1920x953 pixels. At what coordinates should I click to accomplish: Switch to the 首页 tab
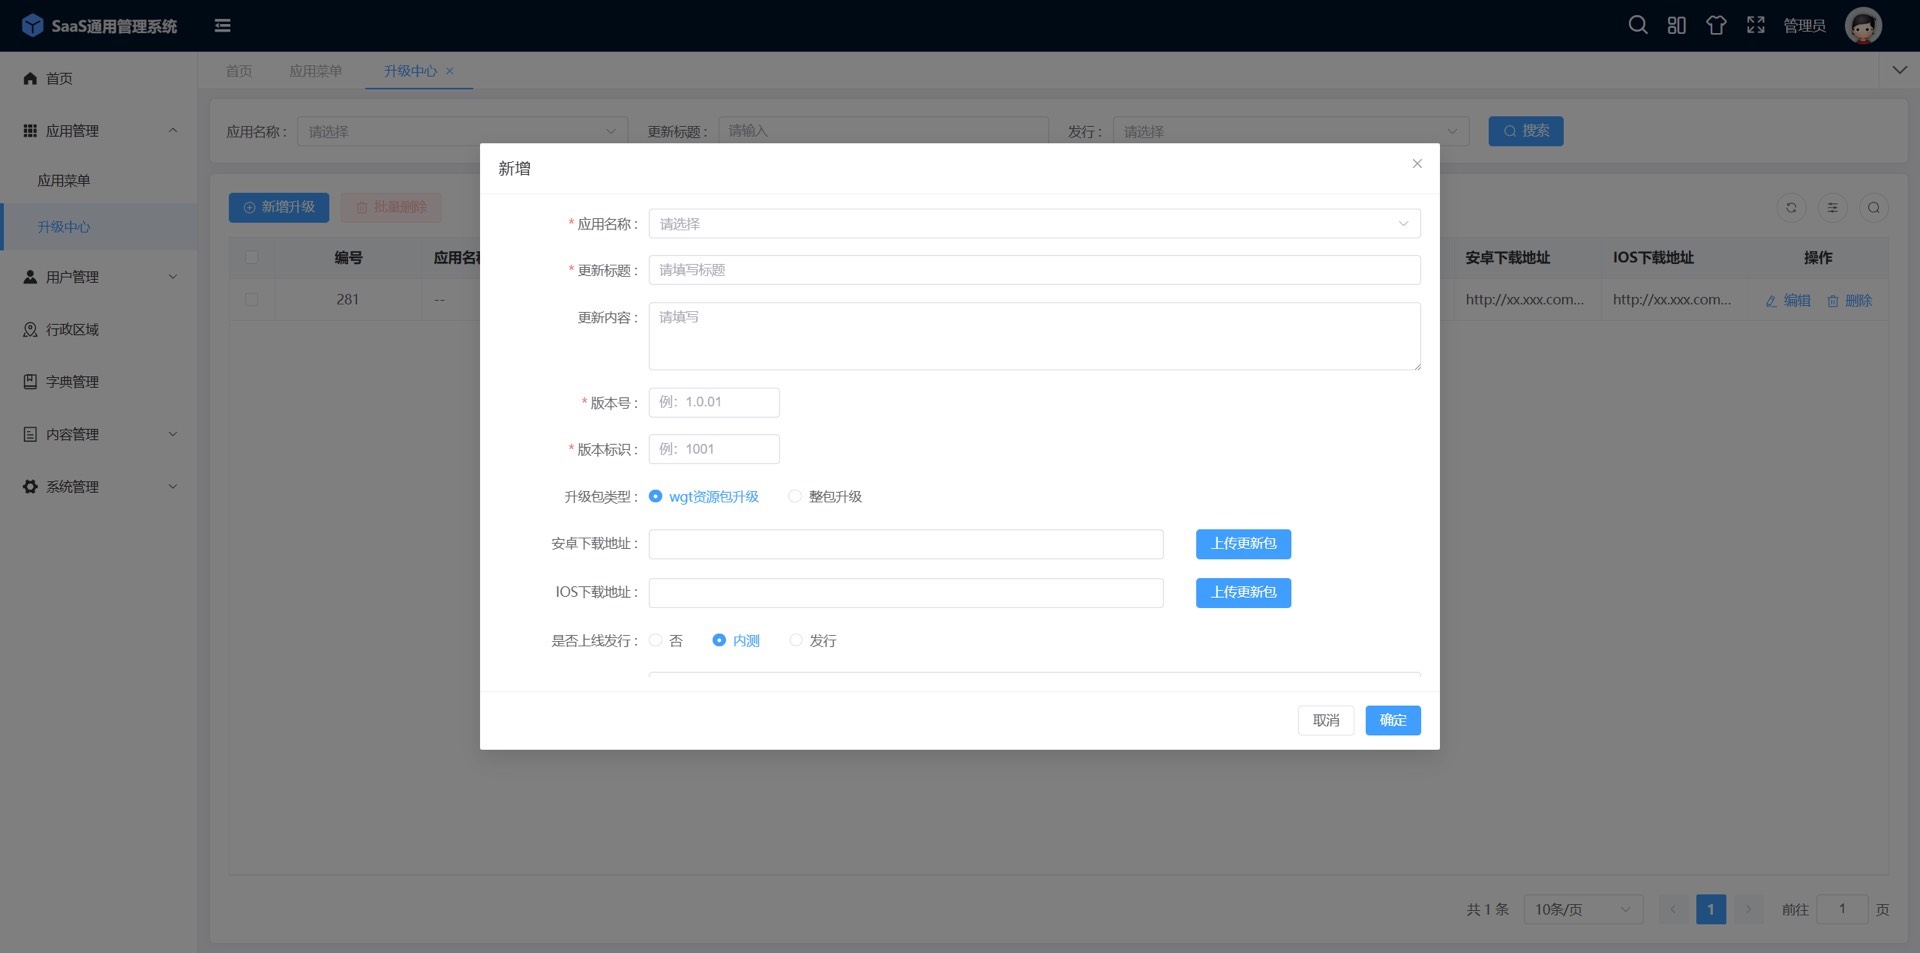coord(239,71)
